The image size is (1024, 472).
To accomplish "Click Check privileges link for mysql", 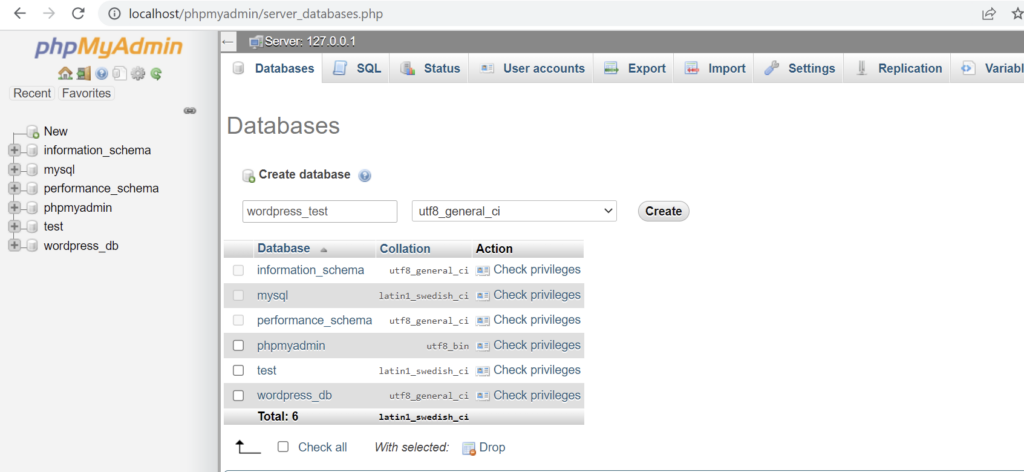I will tap(536, 295).
